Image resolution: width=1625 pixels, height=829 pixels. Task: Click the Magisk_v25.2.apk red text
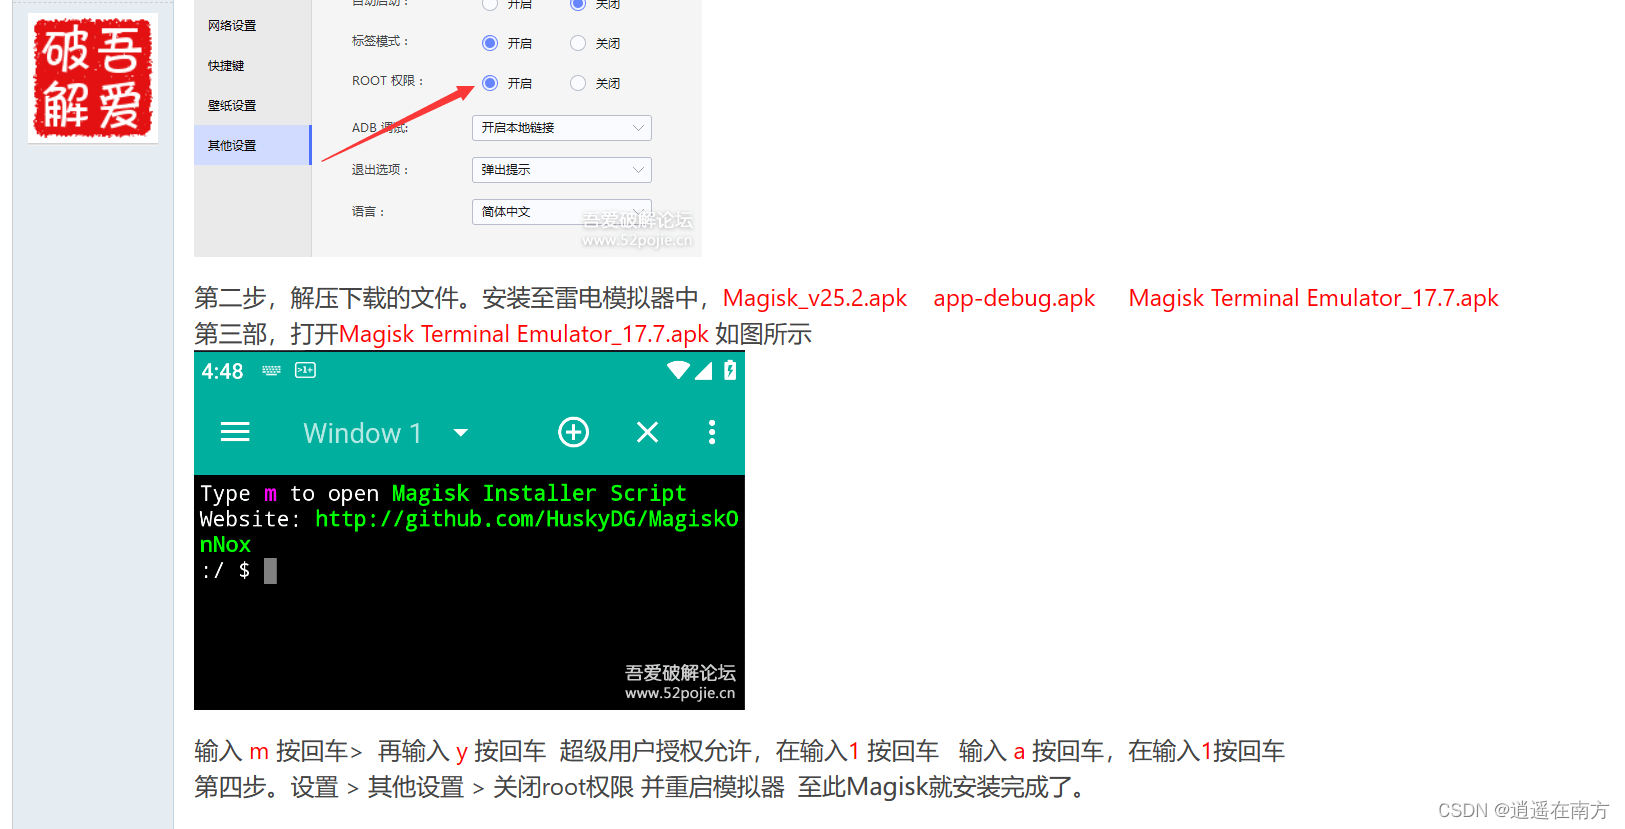[815, 298]
